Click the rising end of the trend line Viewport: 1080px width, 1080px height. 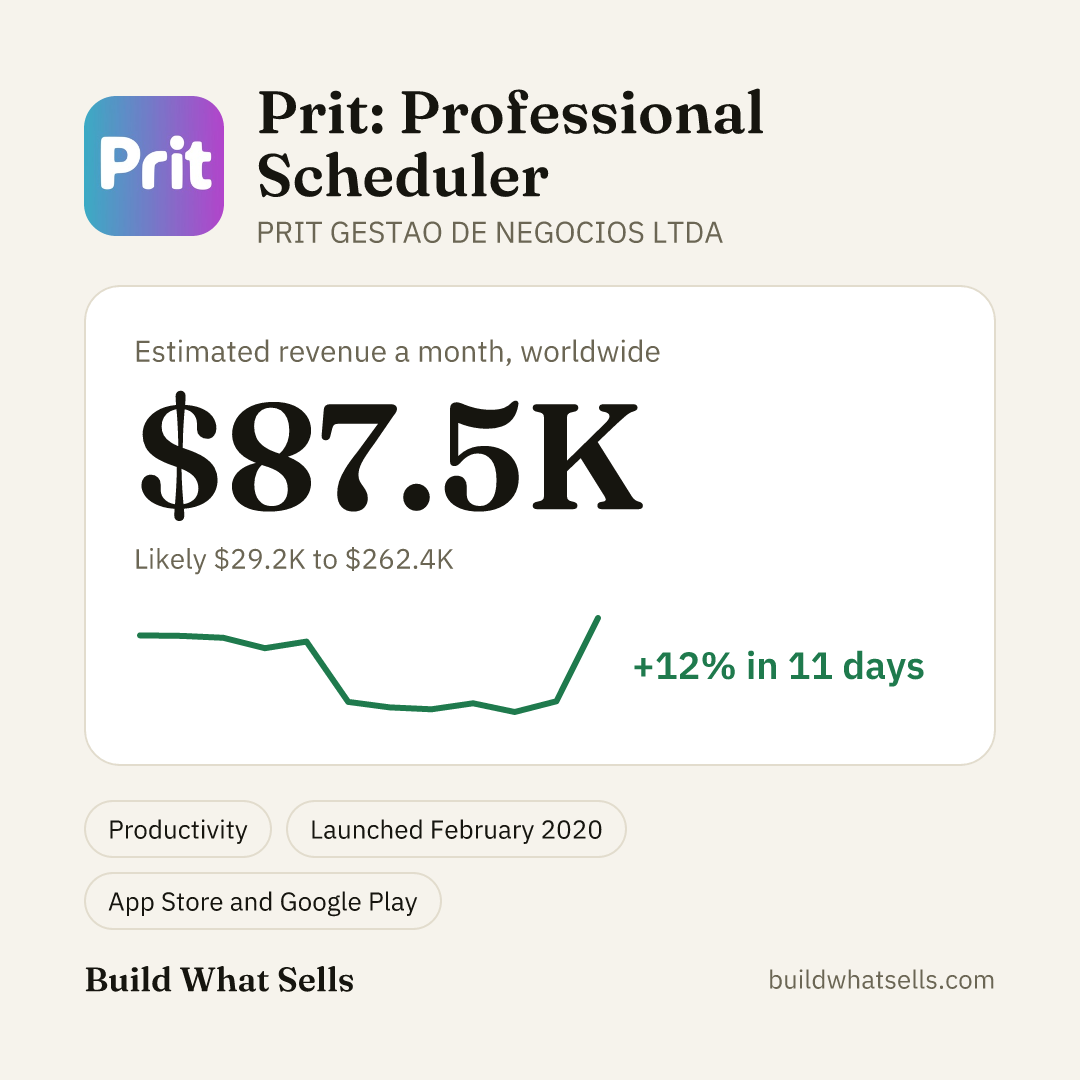579,658
